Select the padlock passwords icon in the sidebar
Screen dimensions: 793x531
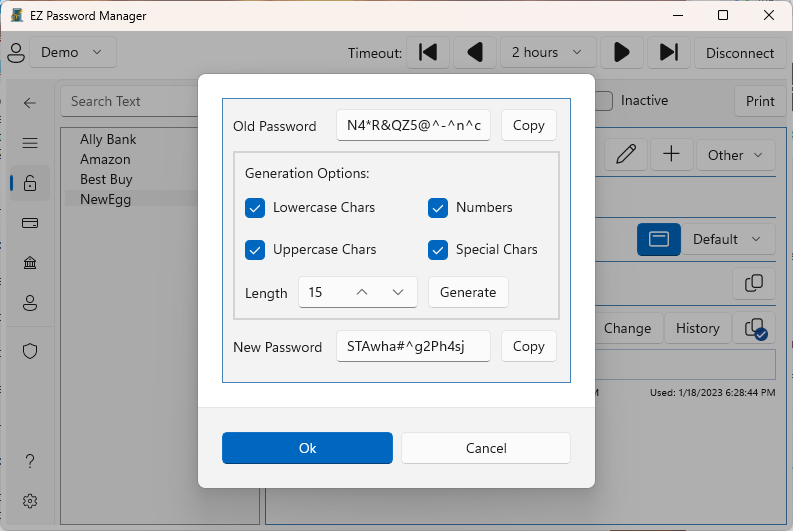point(30,183)
